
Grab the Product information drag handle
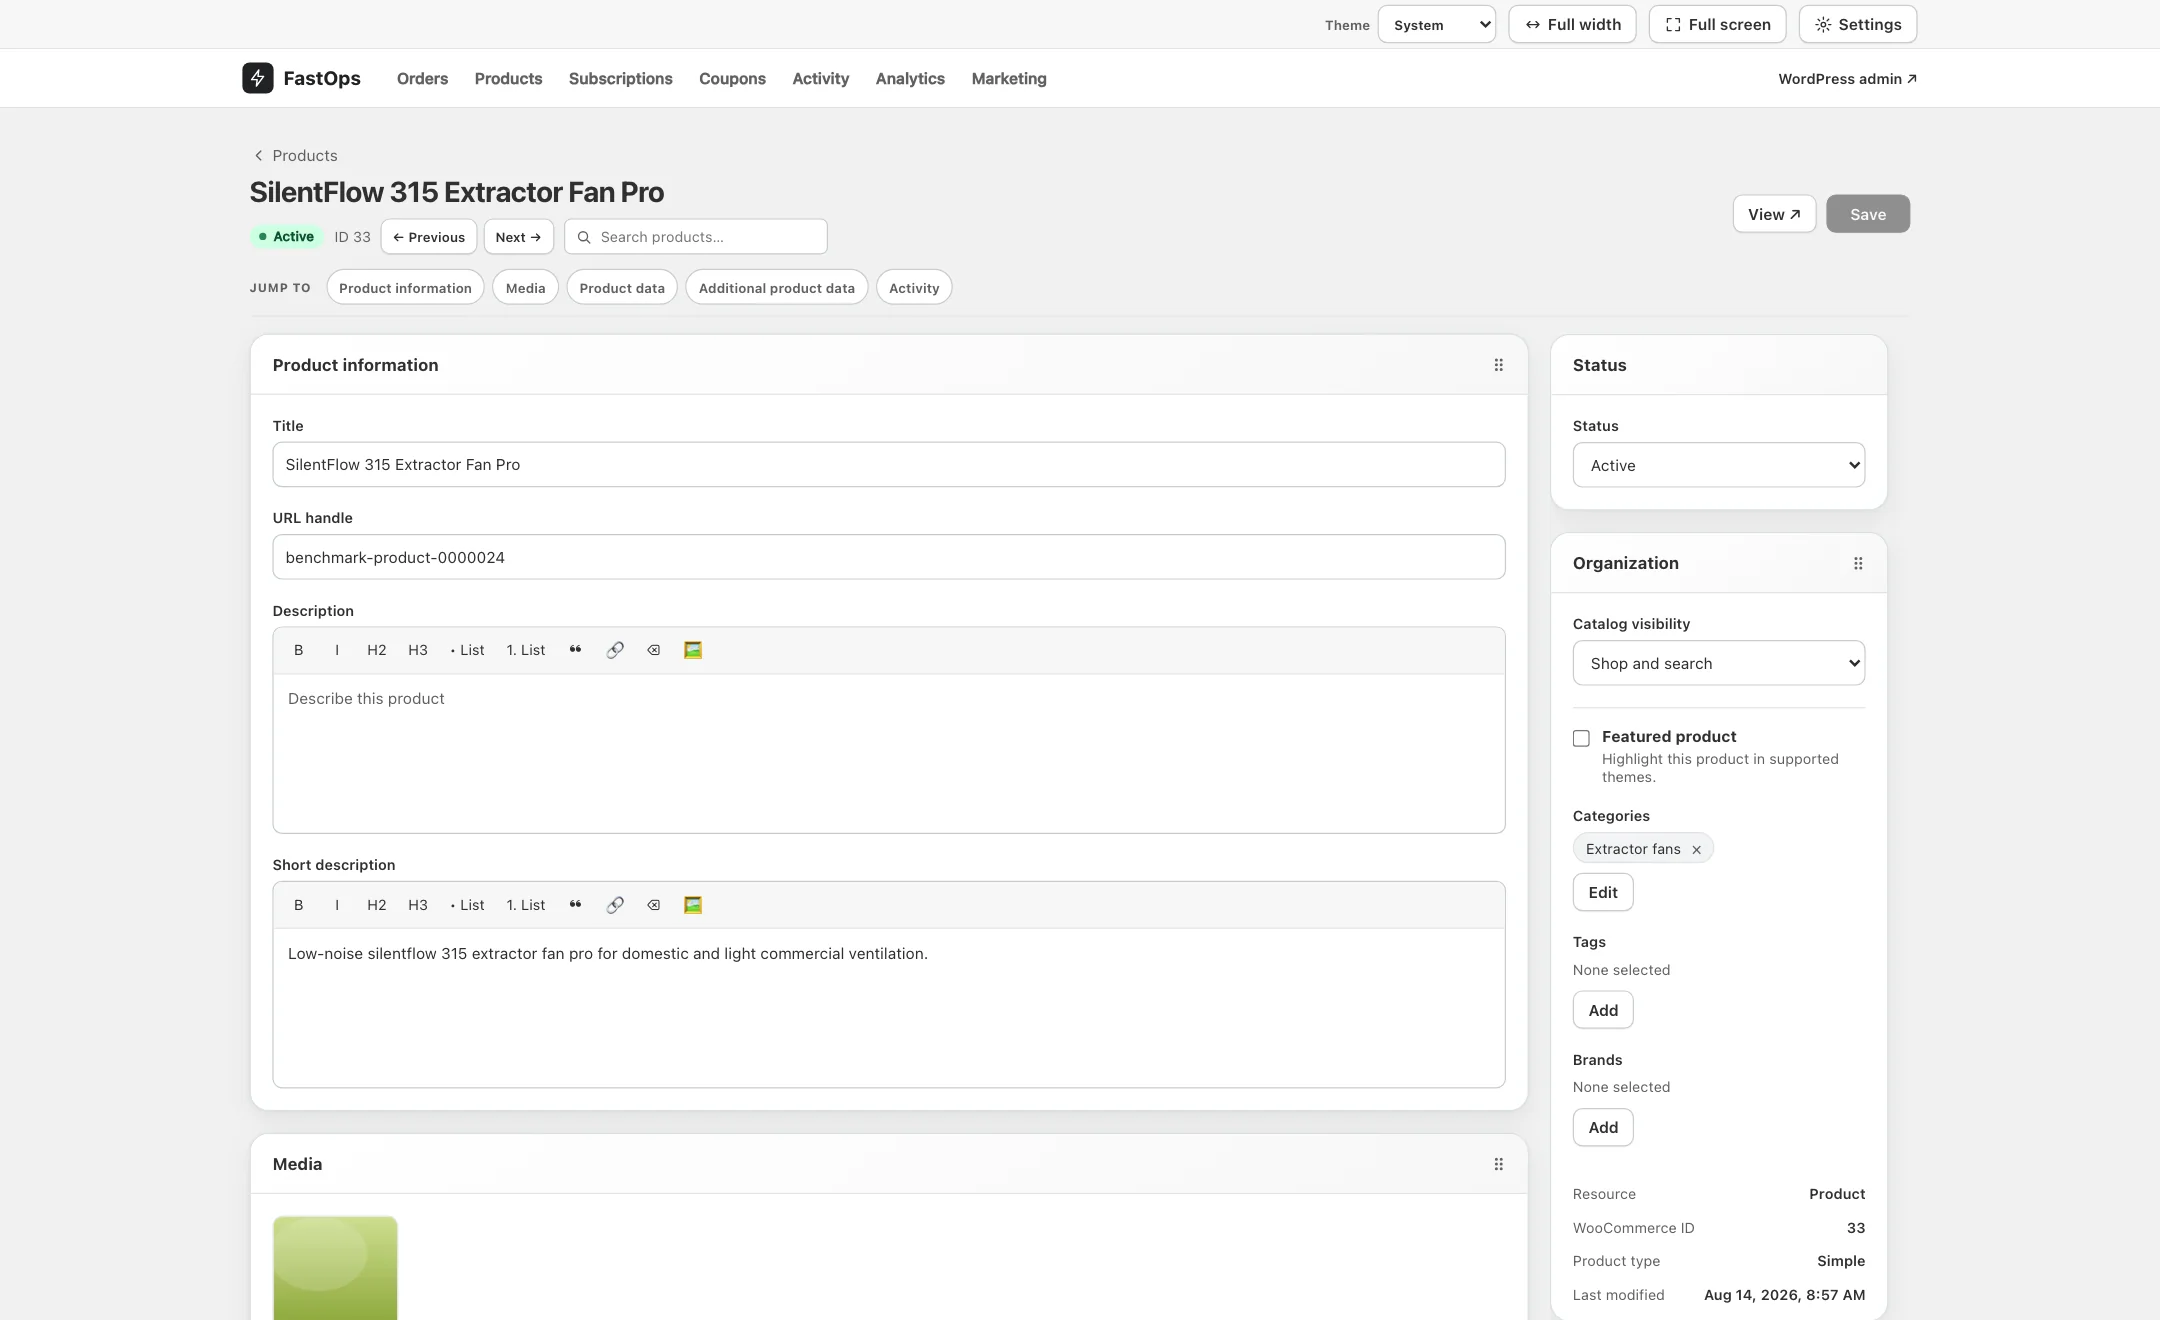point(1498,365)
